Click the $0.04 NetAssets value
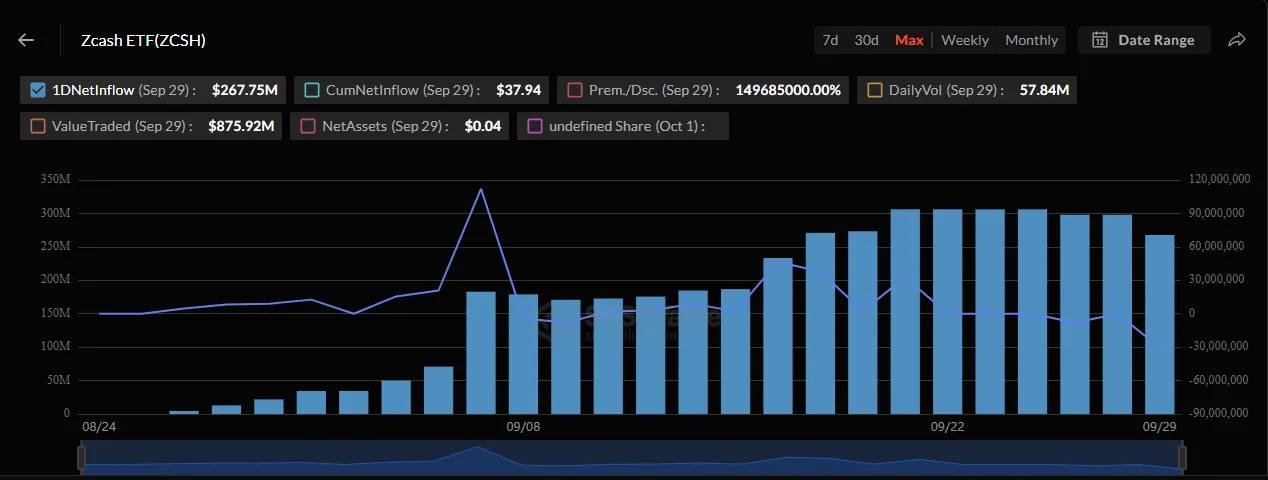Viewport: 1268px width, 480px height. click(483, 126)
